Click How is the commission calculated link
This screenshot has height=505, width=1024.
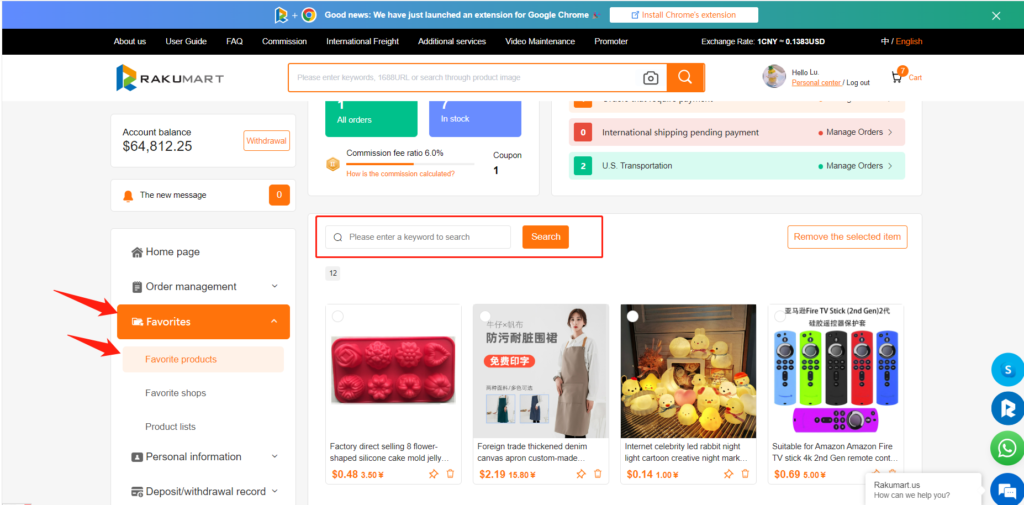tap(400, 174)
